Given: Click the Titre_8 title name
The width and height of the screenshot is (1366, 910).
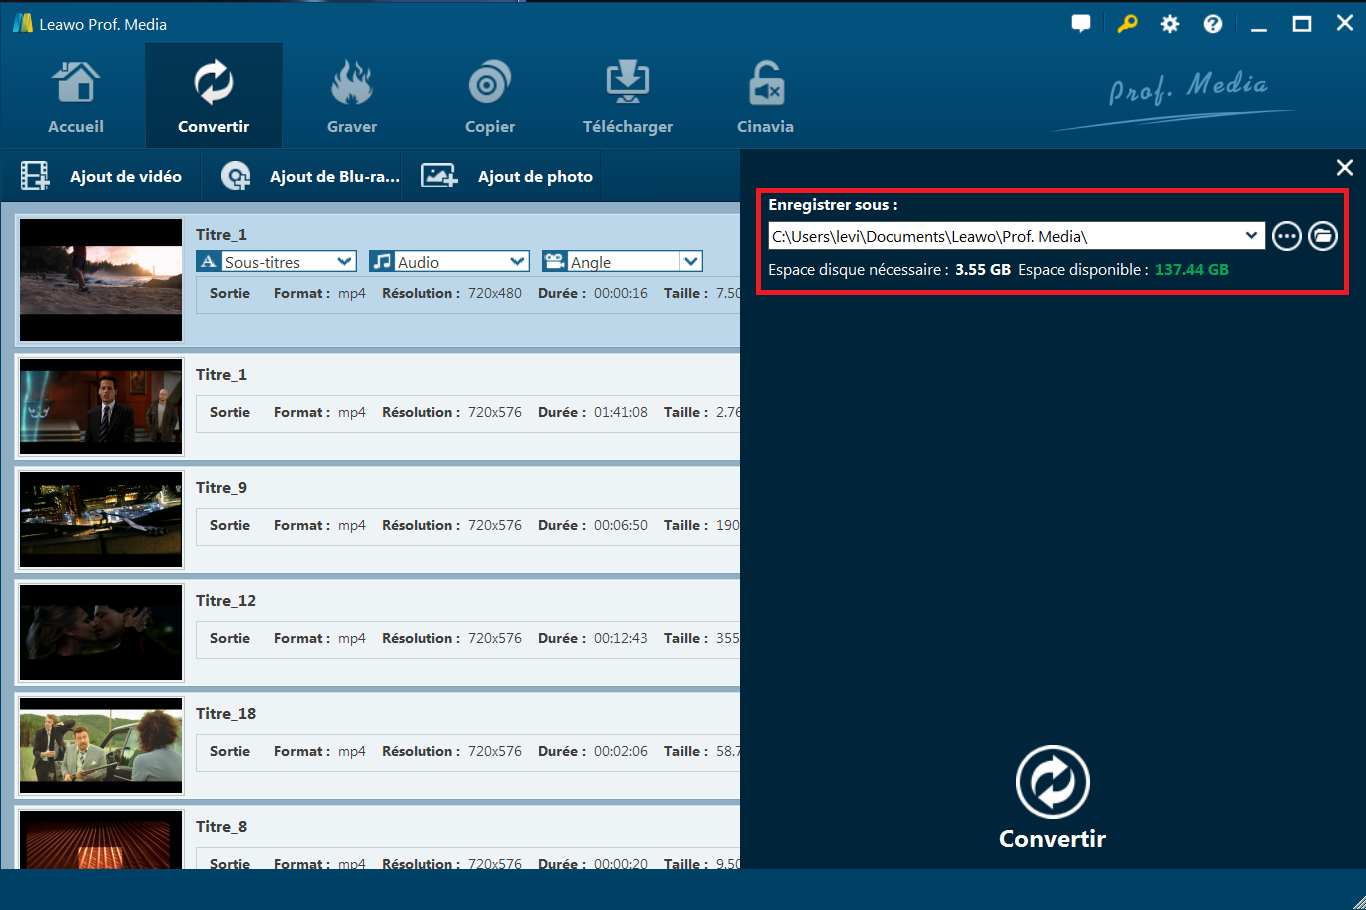Looking at the screenshot, I should click(x=221, y=827).
